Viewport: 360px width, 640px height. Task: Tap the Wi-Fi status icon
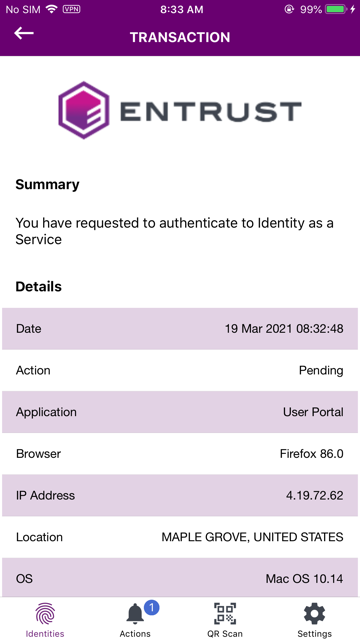(51, 9)
